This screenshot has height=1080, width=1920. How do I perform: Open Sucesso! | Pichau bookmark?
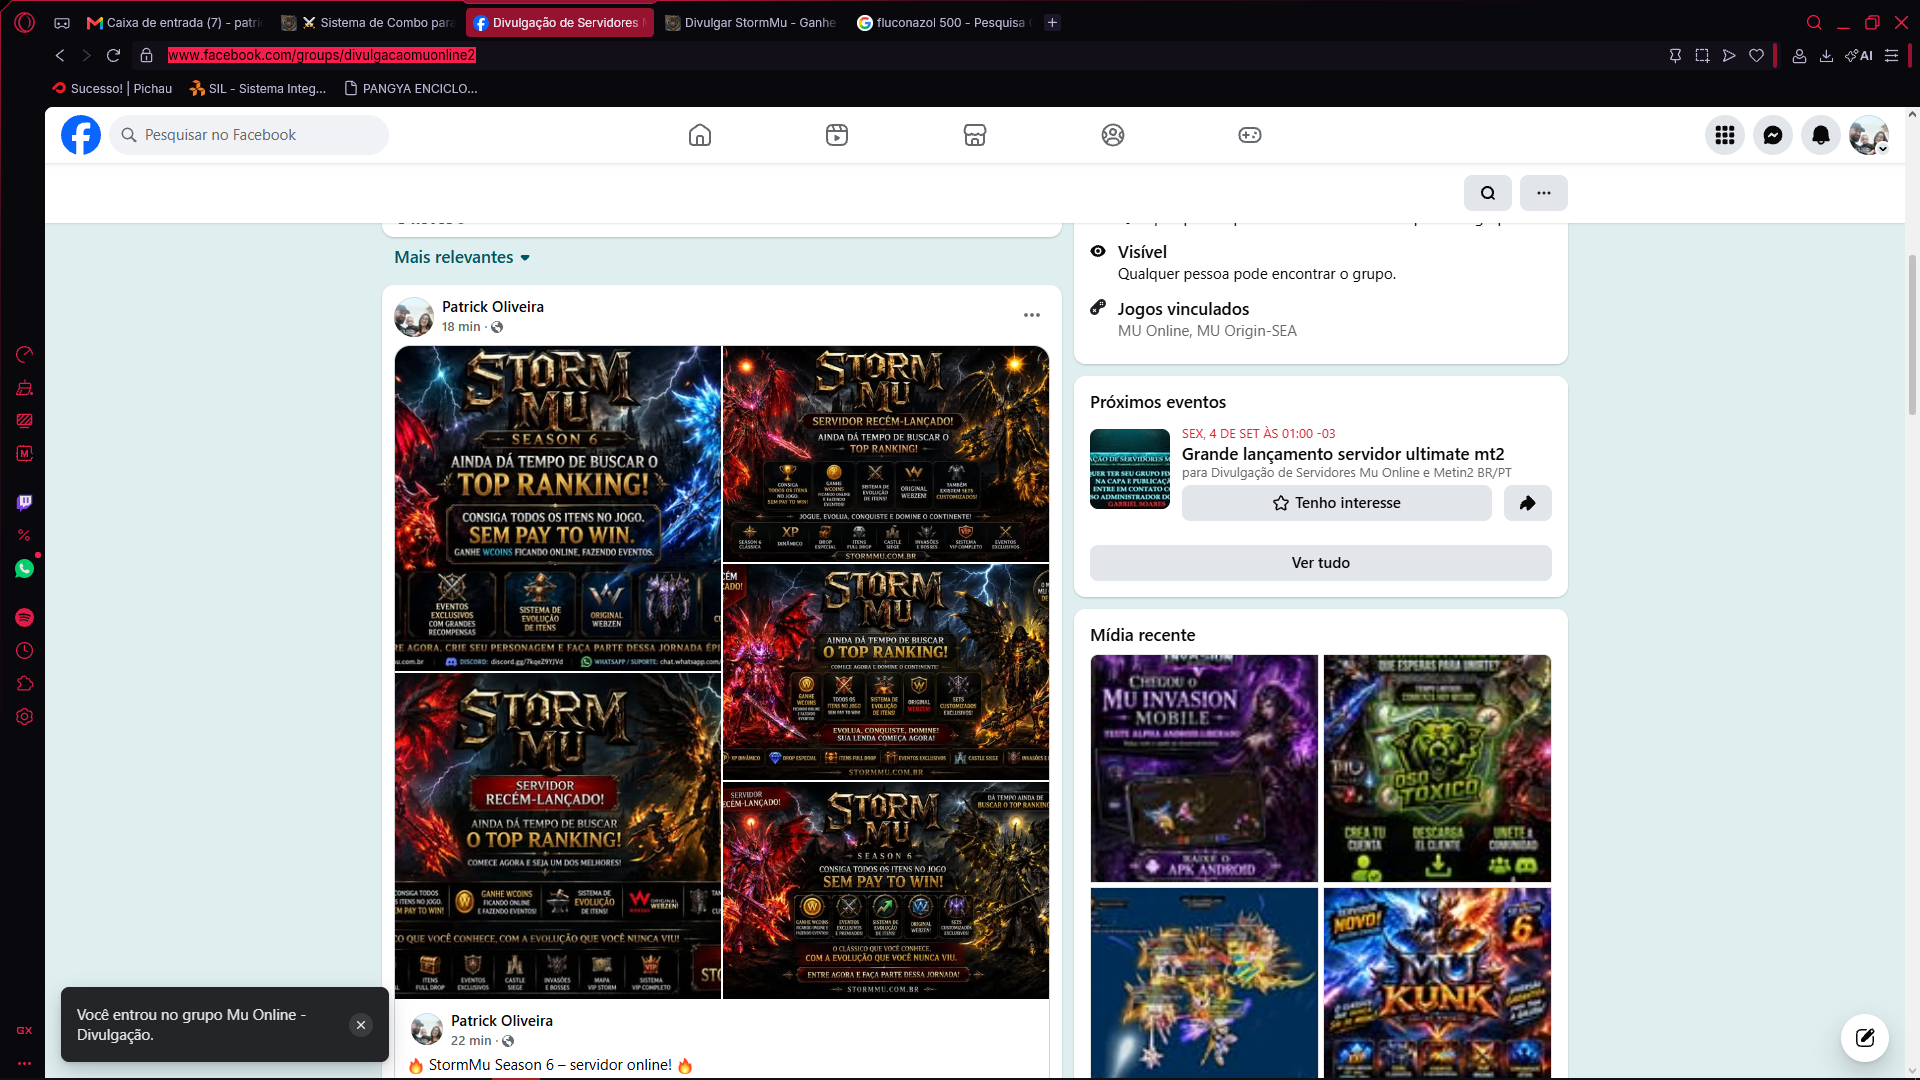click(112, 88)
